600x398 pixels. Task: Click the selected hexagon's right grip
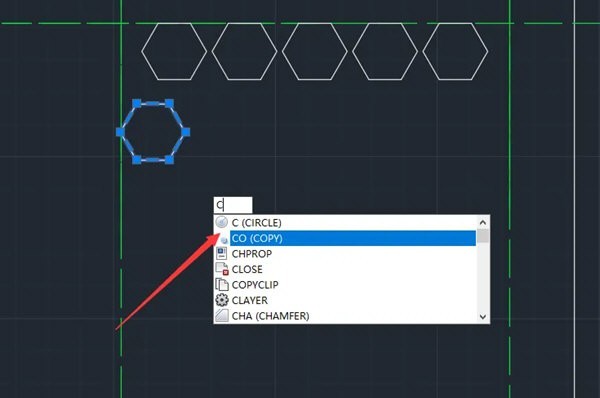coord(186,132)
